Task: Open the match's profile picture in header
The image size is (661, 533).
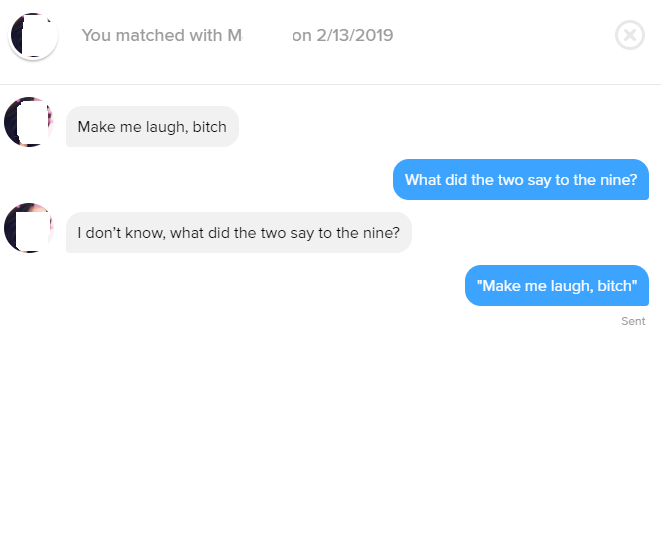Action: 33,36
